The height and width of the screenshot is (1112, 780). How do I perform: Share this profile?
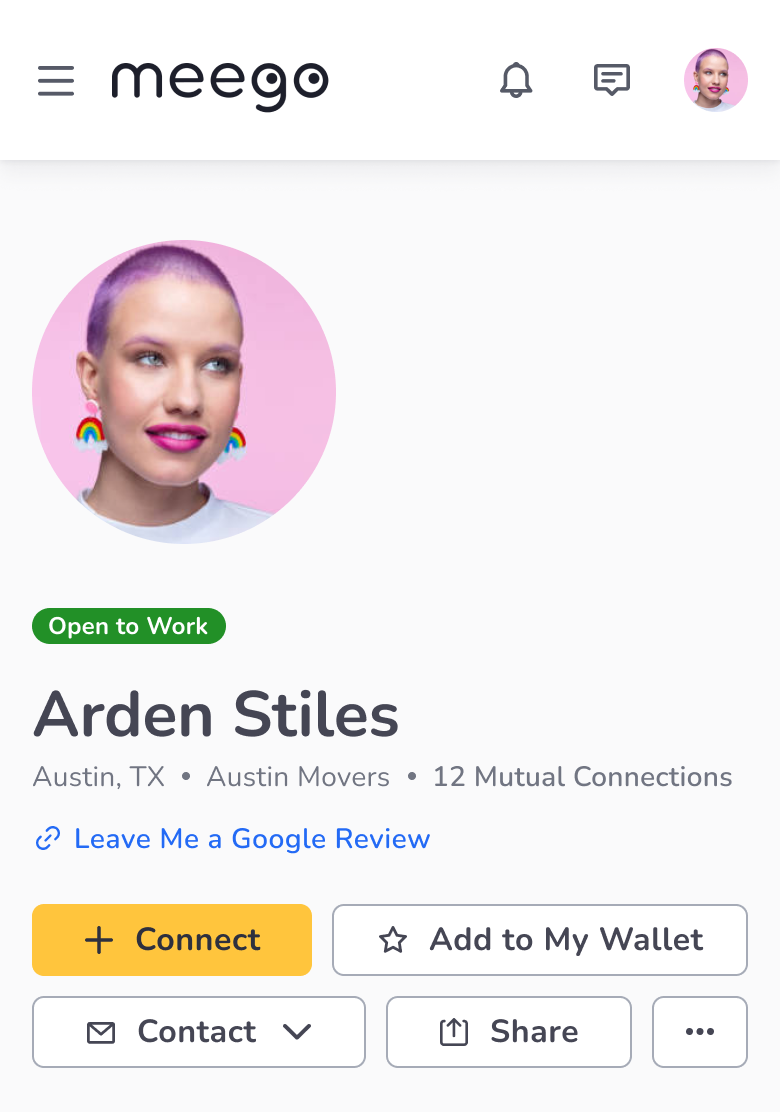tap(508, 1032)
